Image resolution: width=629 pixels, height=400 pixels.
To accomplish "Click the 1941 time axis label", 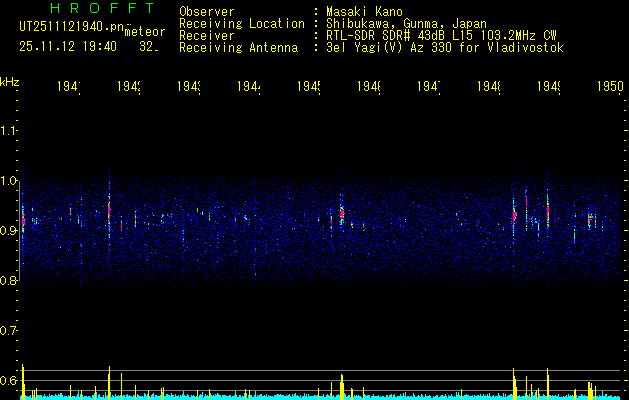I will [69, 86].
